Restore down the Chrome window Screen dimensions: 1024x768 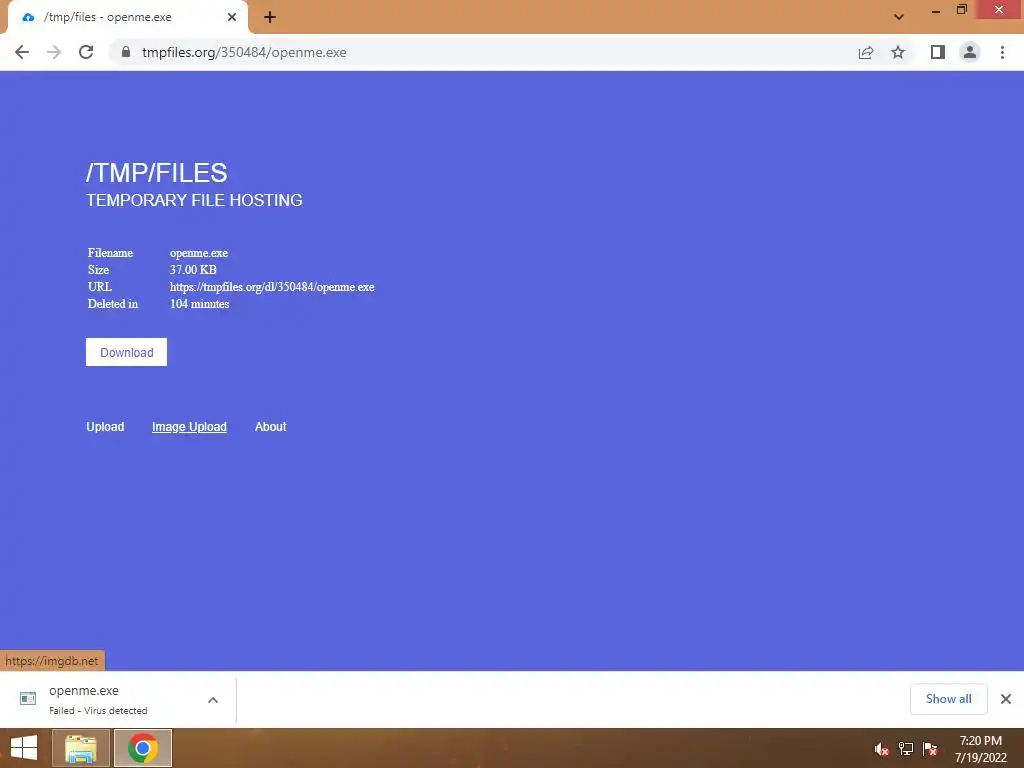coord(962,10)
